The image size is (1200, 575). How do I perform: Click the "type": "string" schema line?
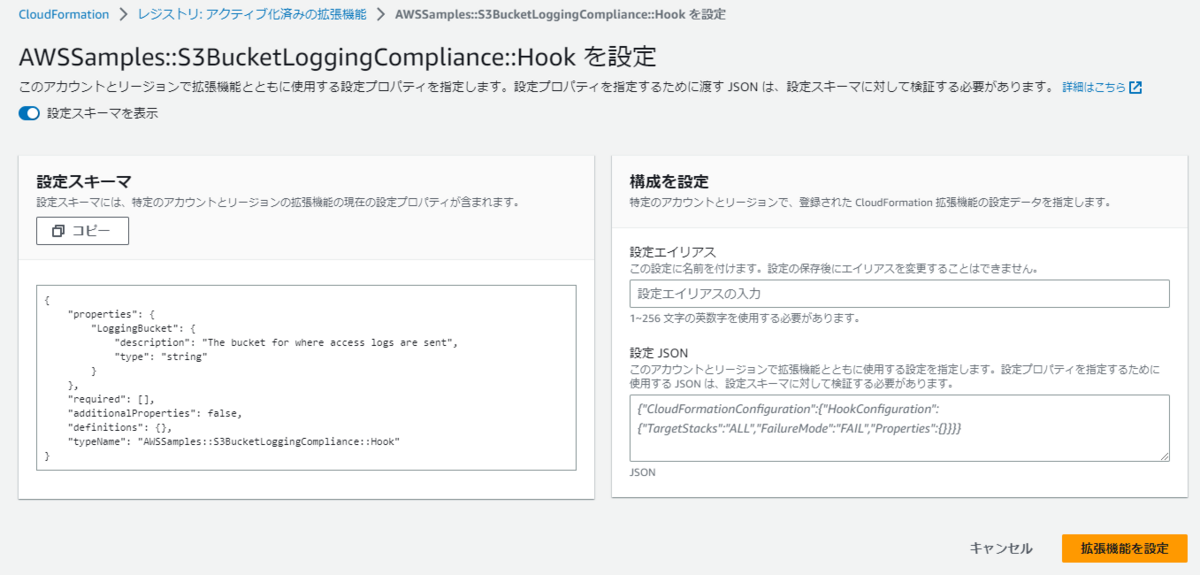(x=161, y=356)
